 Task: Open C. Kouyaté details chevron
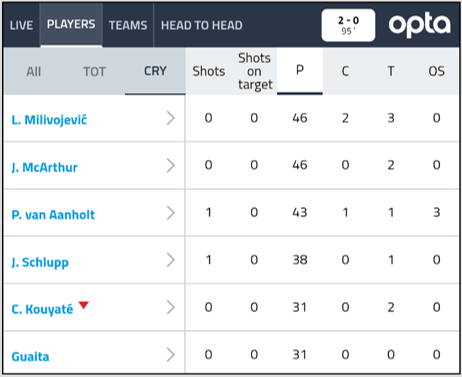tap(171, 307)
